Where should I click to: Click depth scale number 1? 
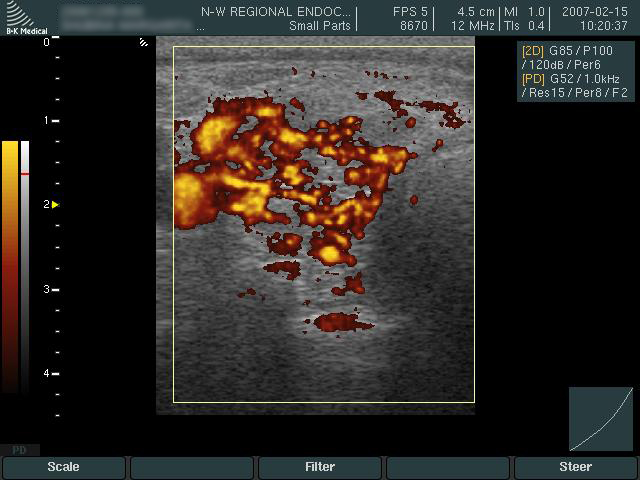coord(47,120)
